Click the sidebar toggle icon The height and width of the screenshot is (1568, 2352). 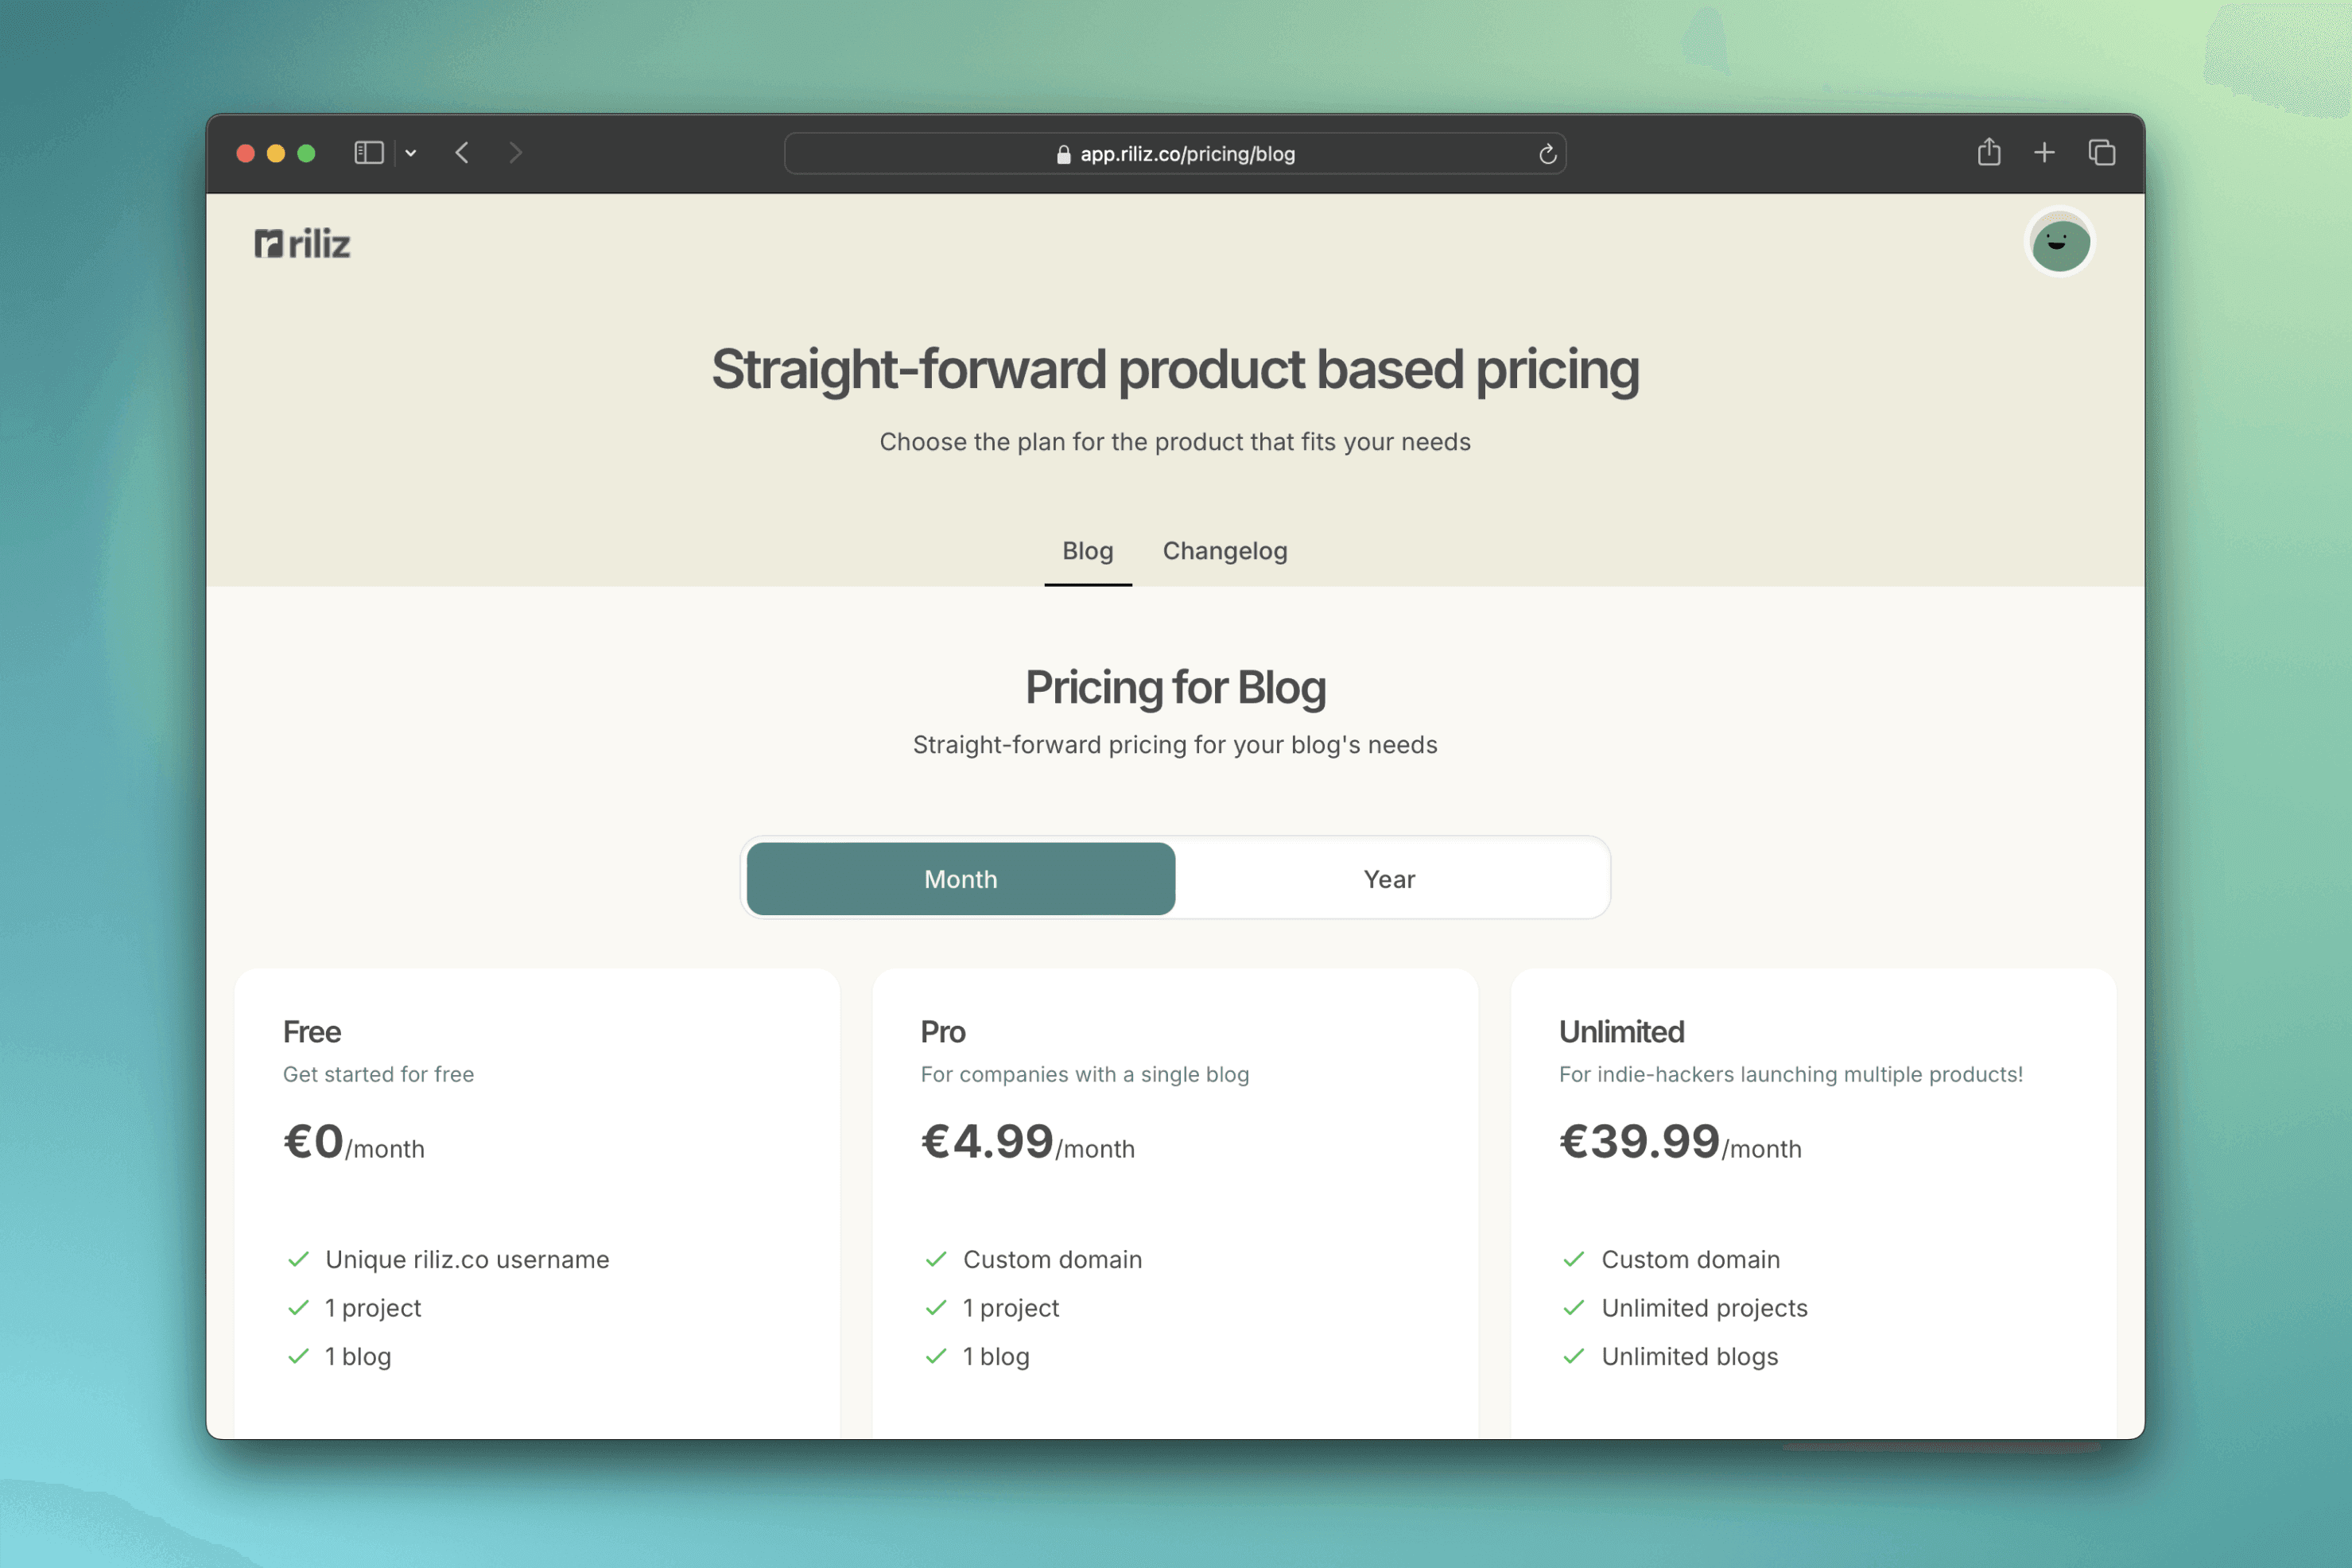(369, 154)
